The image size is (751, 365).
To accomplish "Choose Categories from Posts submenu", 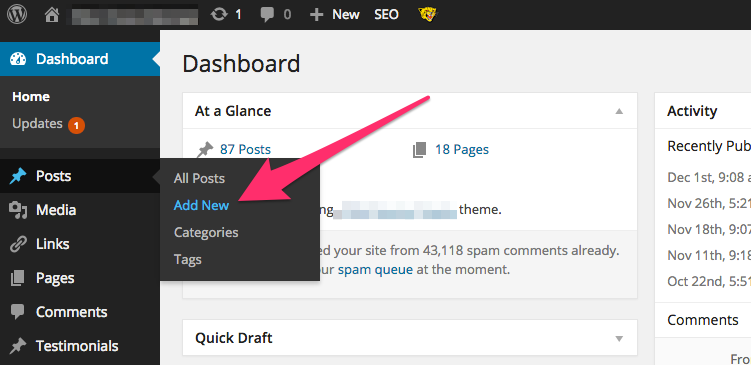I will (x=206, y=232).
